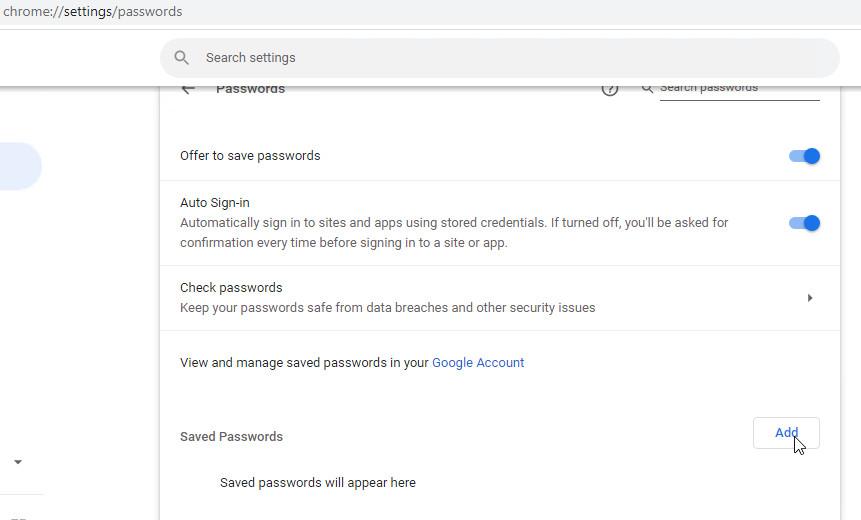Click the magnifier icon in Search settings
The width and height of the screenshot is (861, 520).
click(x=181, y=58)
